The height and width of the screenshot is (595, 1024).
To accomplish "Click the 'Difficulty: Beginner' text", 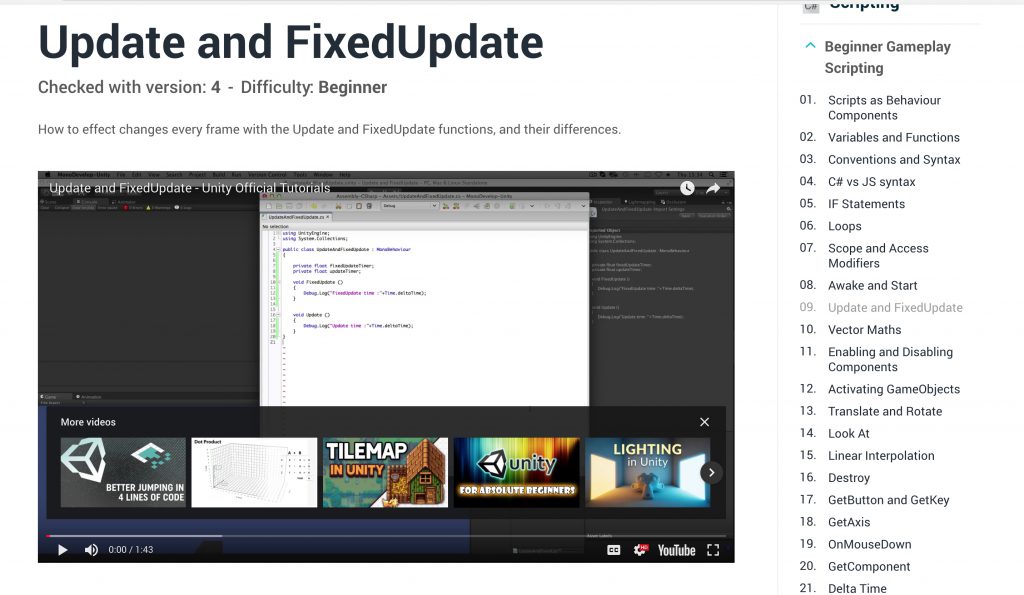I will pyautogui.click(x=313, y=88).
